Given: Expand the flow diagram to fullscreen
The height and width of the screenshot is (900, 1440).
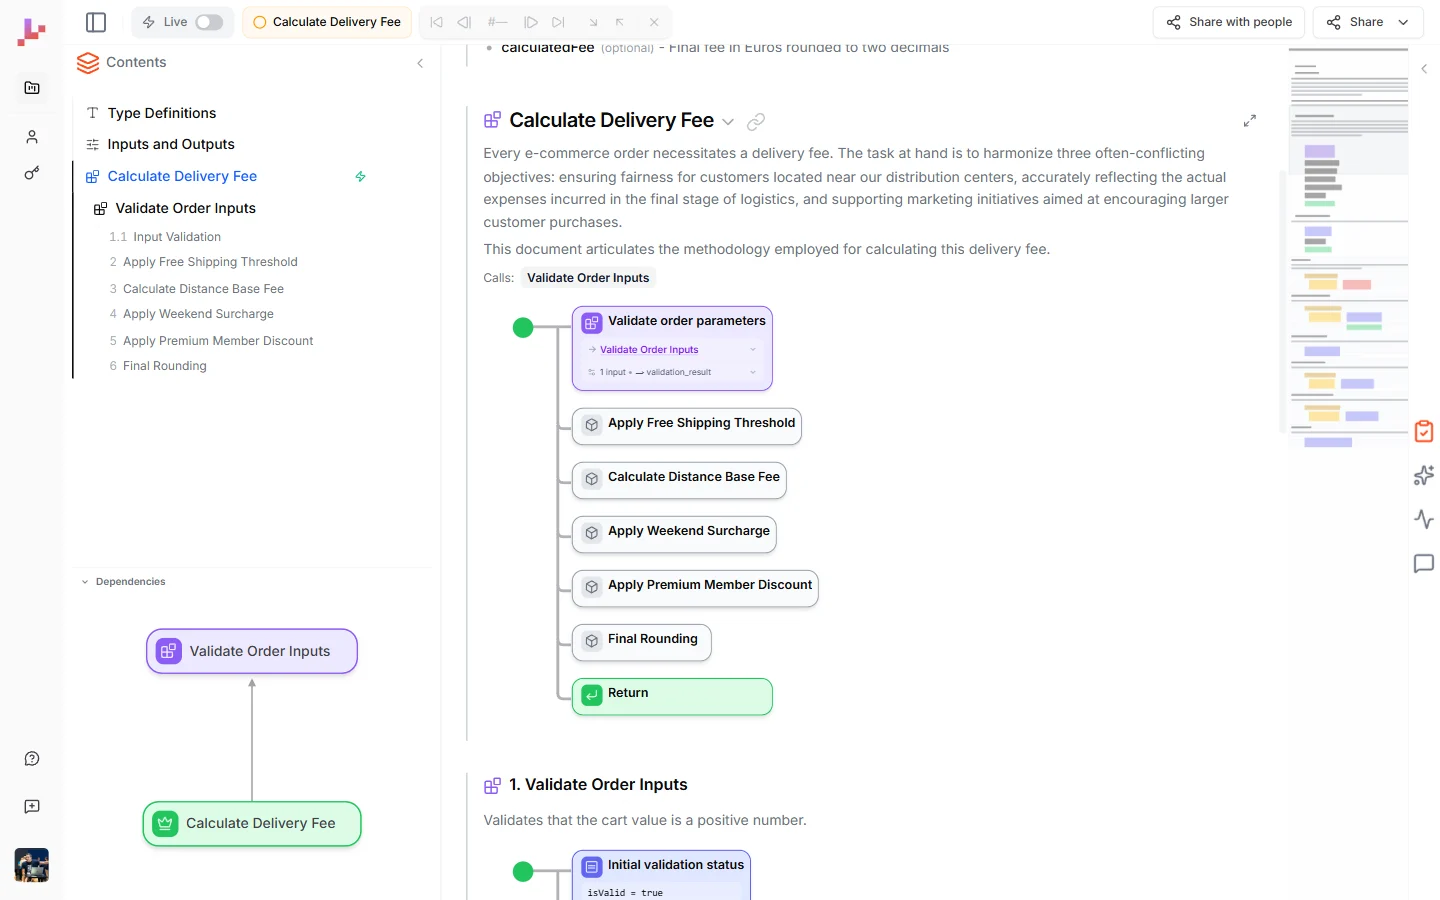Looking at the screenshot, I should [x=1250, y=121].
